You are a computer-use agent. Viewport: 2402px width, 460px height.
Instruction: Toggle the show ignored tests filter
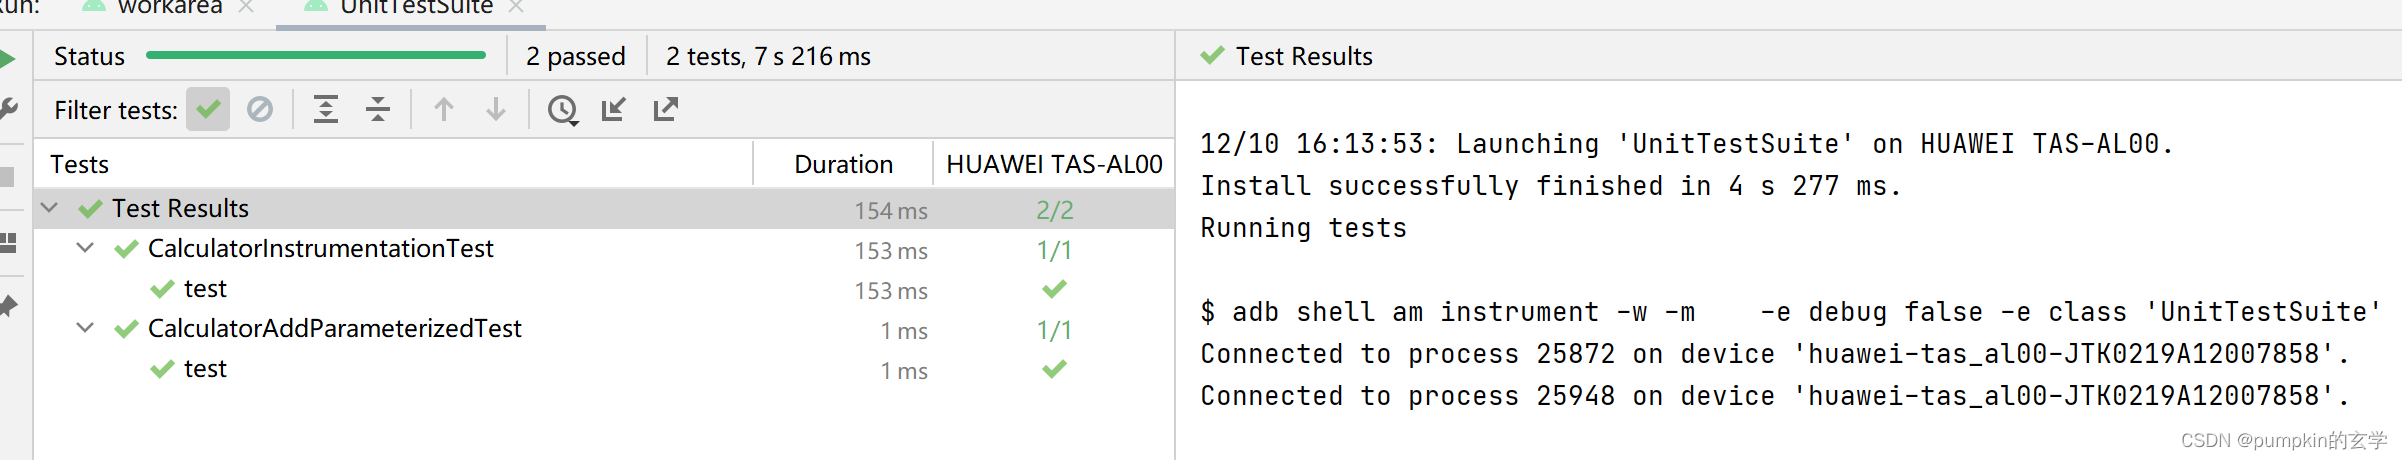pyautogui.click(x=260, y=109)
